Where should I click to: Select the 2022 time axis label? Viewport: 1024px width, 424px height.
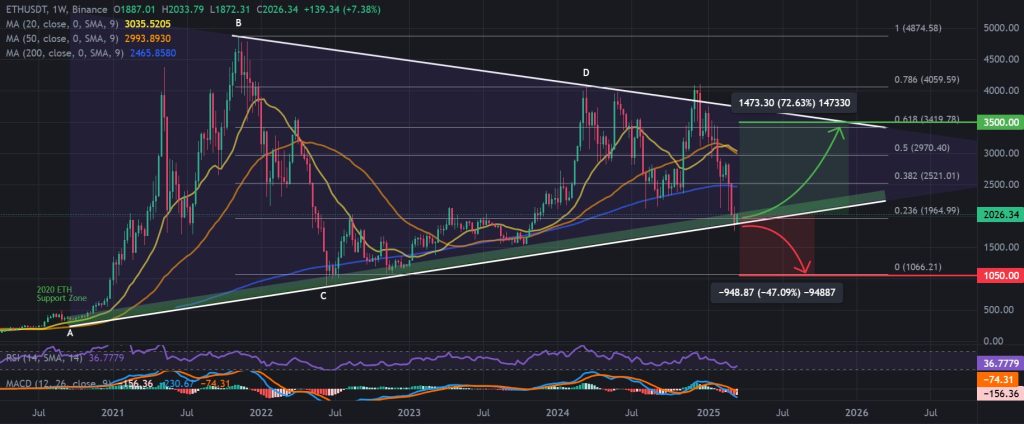261,413
